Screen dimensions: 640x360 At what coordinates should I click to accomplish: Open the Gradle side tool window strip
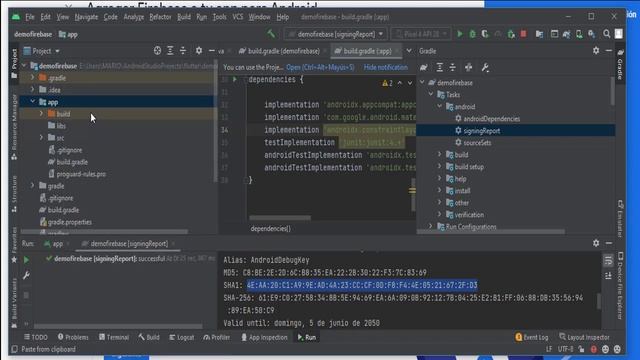(620, 65)
